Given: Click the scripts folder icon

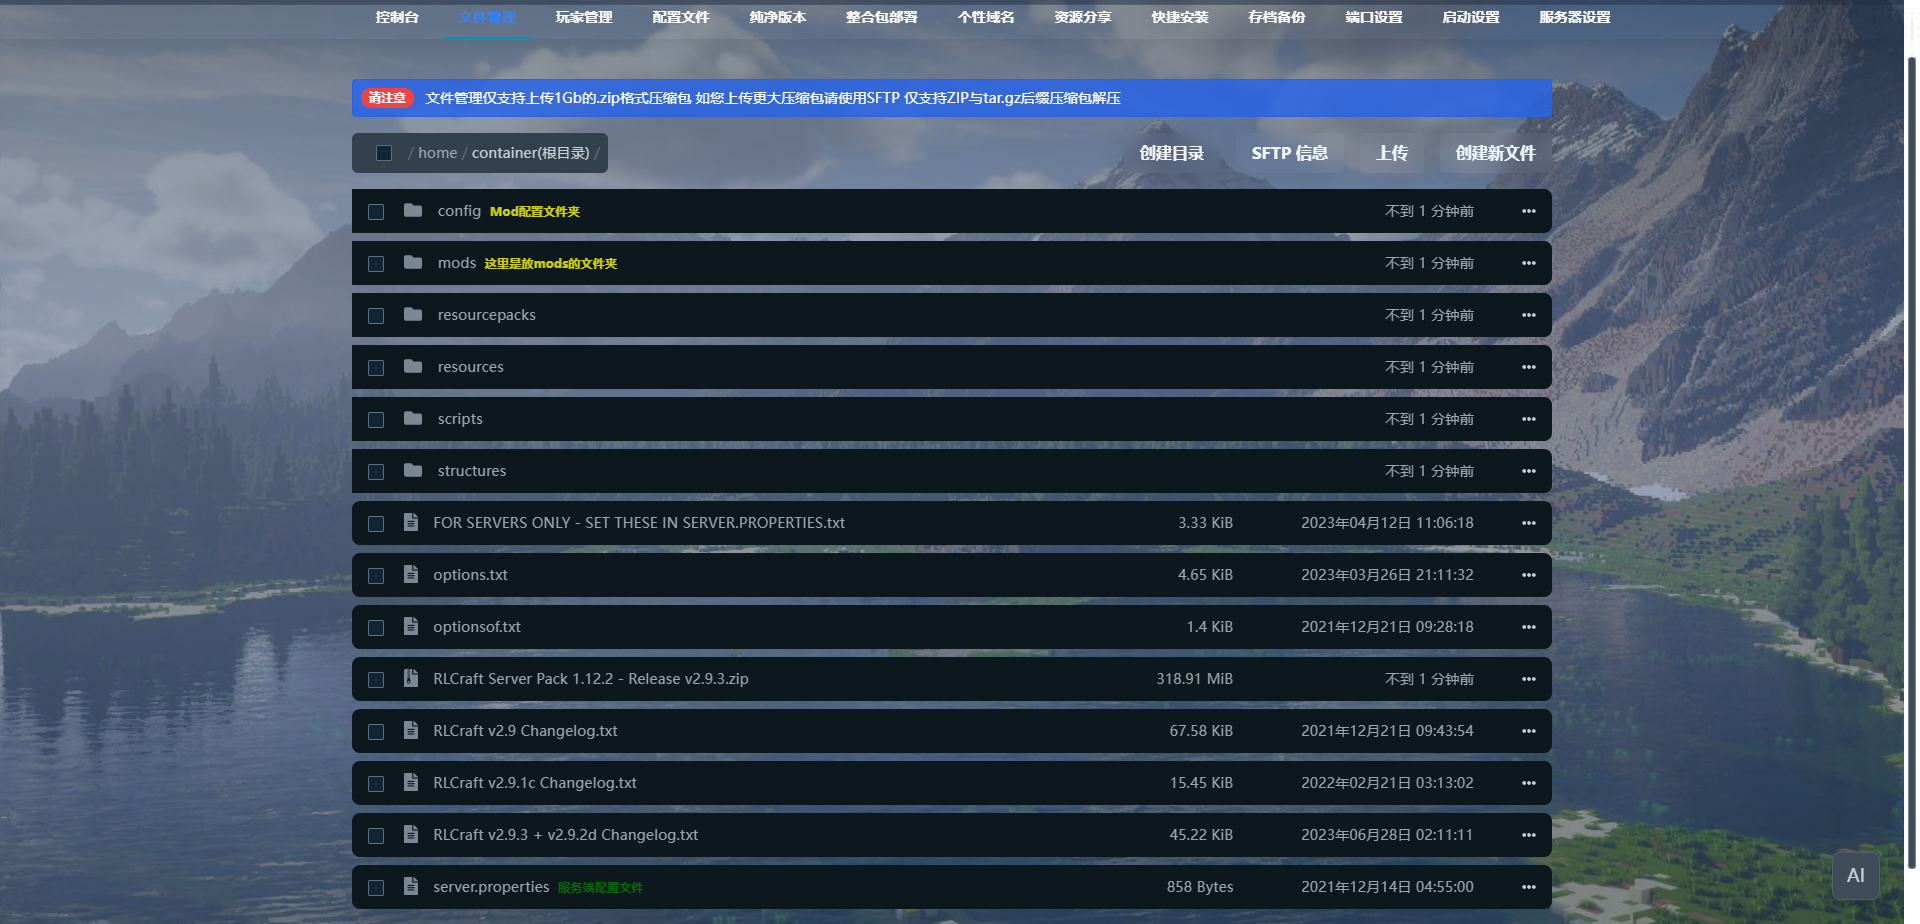Looking at the screenshot, I should [x=412, y=419].
